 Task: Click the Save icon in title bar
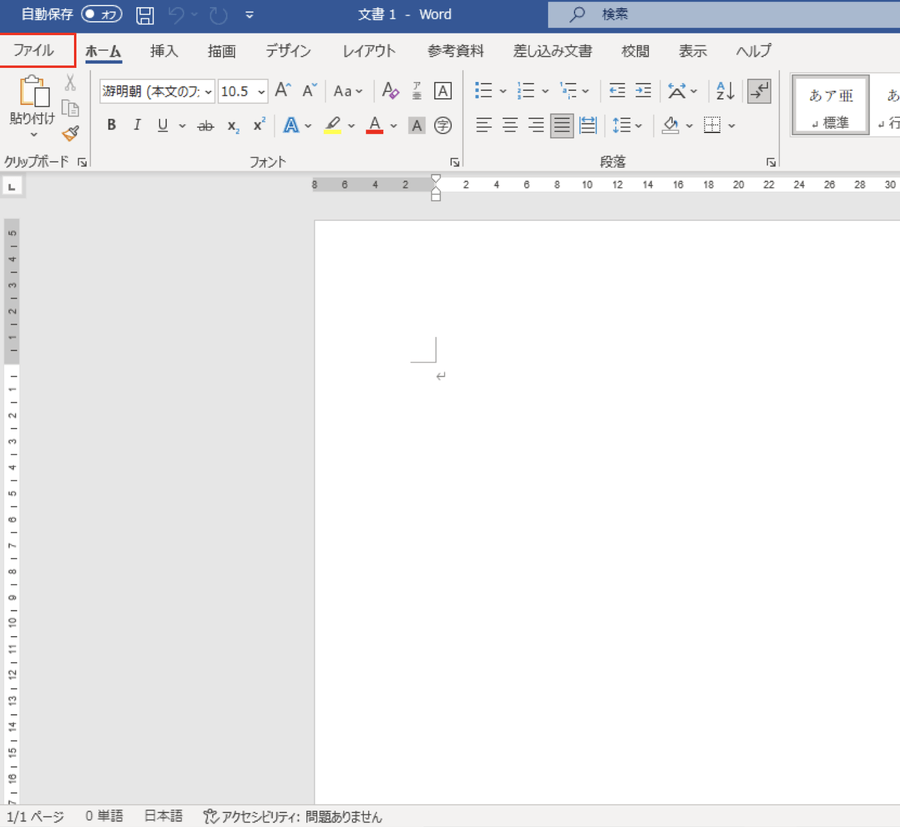[x=145, y=15]
